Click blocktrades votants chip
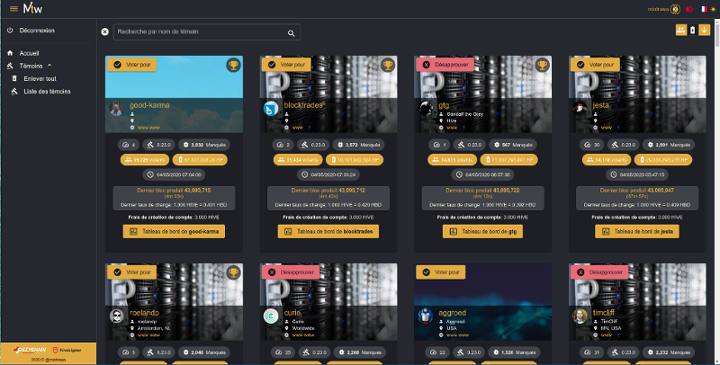 pyautogui.click(x=299, y=160)
